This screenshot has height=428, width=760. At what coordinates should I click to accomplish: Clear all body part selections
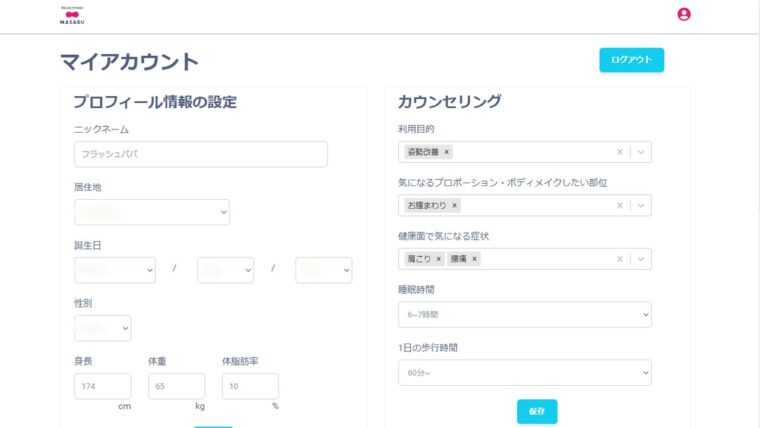coord(620,205)
